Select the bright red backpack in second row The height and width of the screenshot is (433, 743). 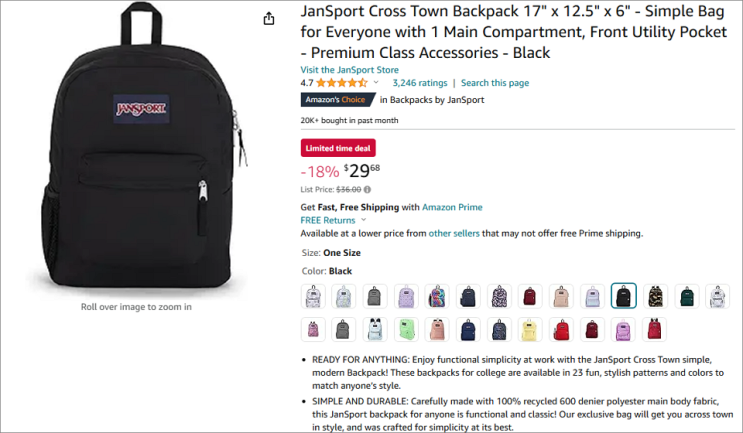pyautogui.click(x=561, y=329)
